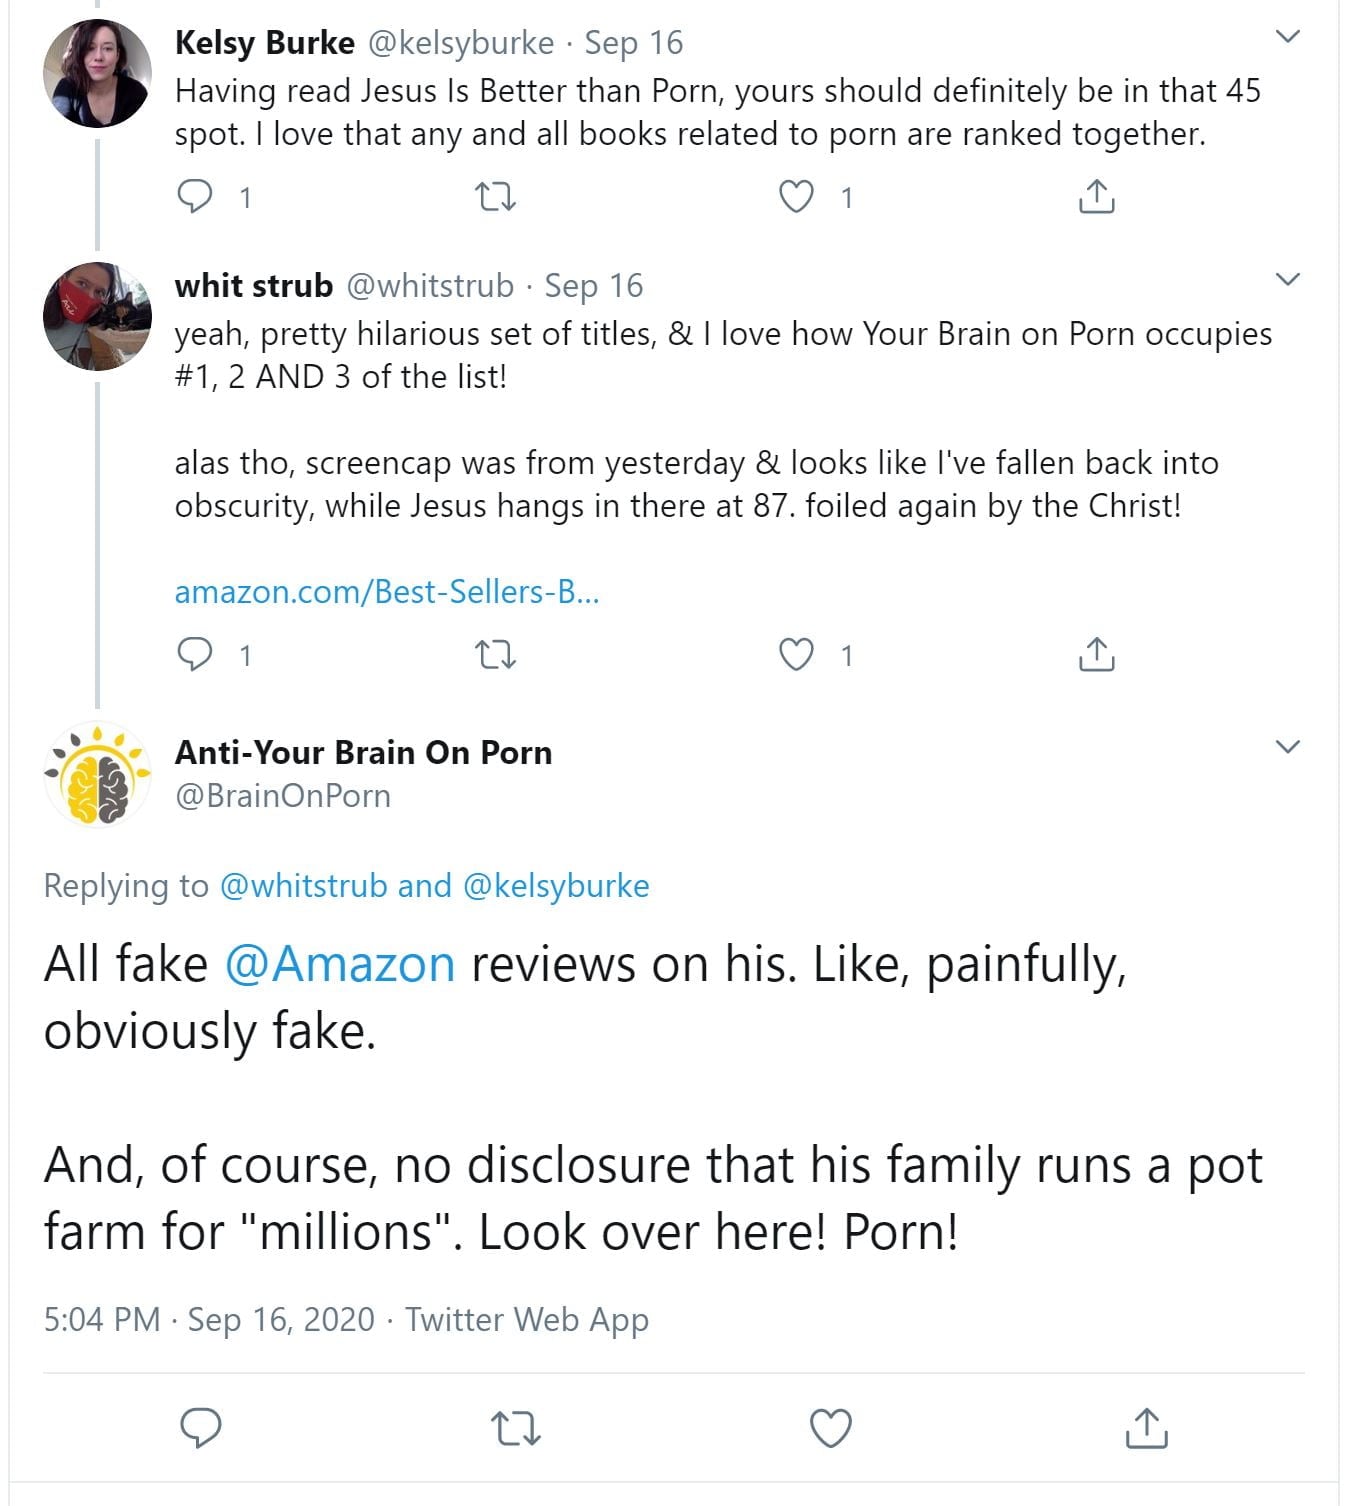Like the main 5:04 PM tweet
The image size is (1354, 1506).
pyautogui.click(x=831, y=1427)
